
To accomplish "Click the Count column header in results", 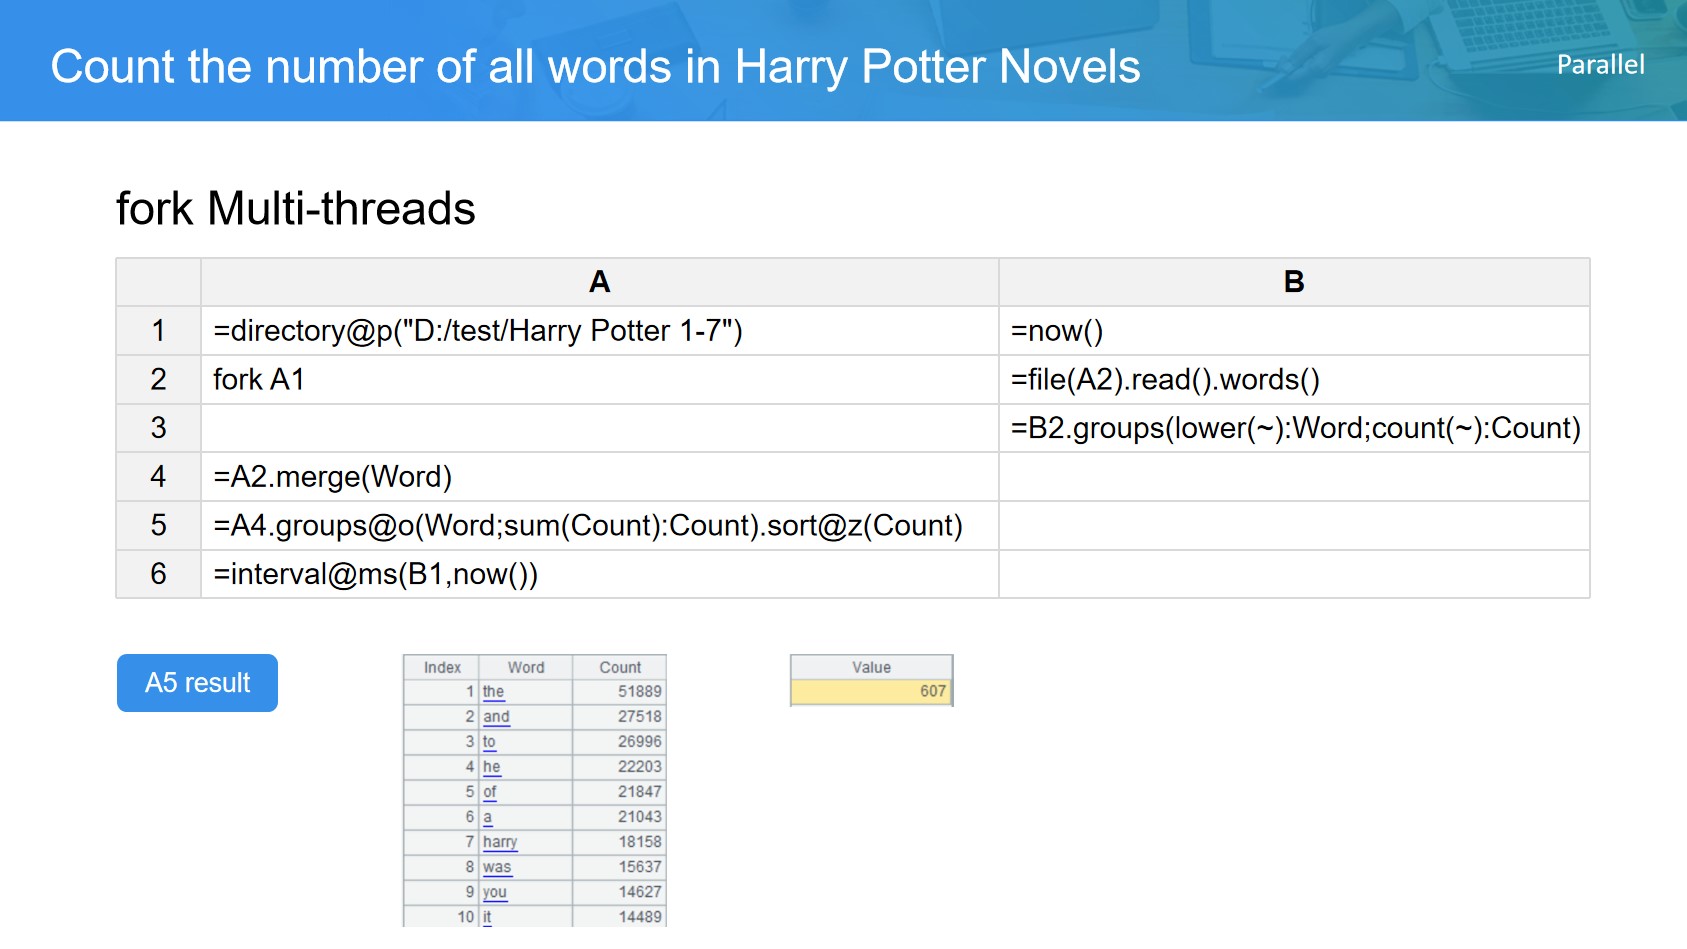I will point(620,667).
